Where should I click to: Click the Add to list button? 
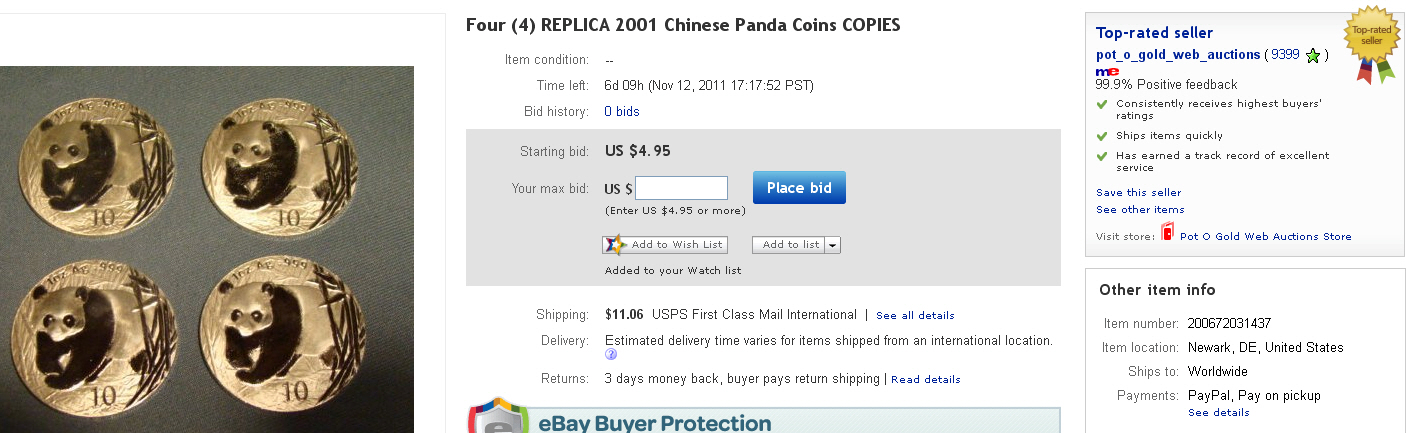[790, 245]
